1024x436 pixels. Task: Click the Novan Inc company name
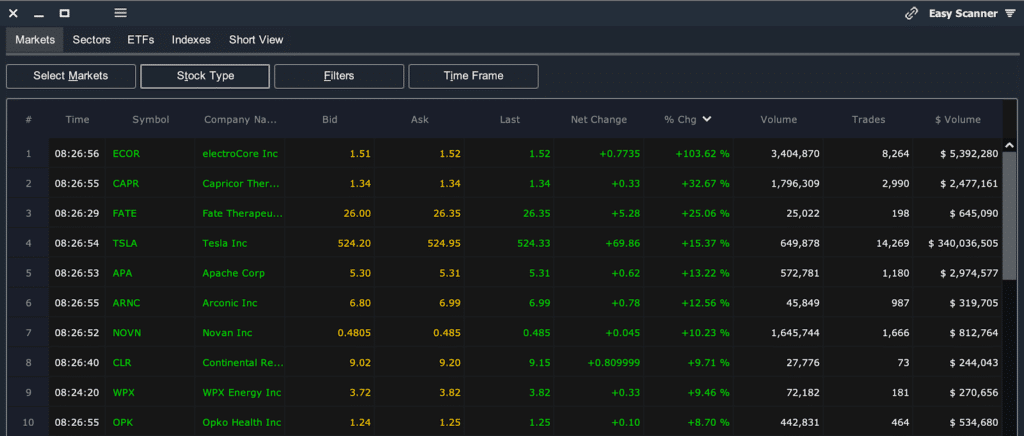point(227,333)
